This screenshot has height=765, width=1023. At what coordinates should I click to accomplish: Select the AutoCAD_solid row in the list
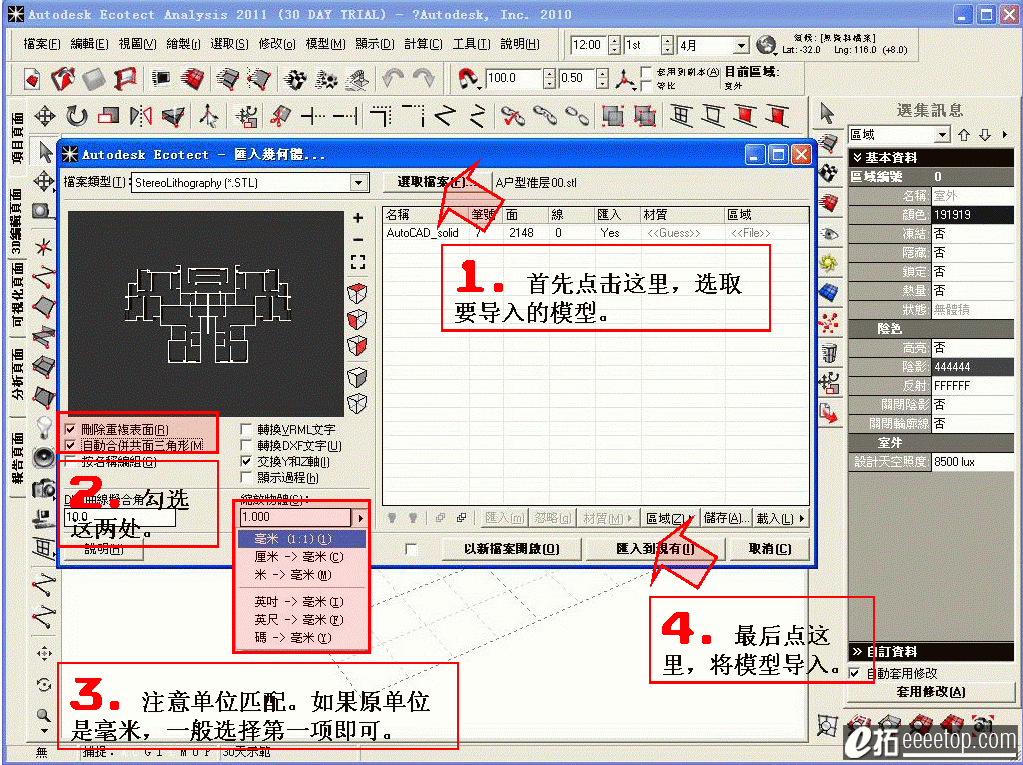[x=596, y=233]
